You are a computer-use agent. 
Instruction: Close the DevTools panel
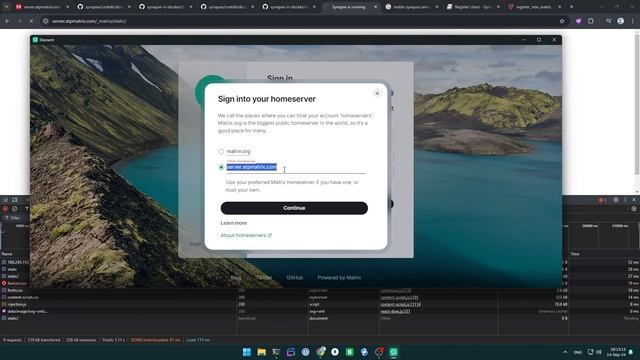[x=634, y=200]
